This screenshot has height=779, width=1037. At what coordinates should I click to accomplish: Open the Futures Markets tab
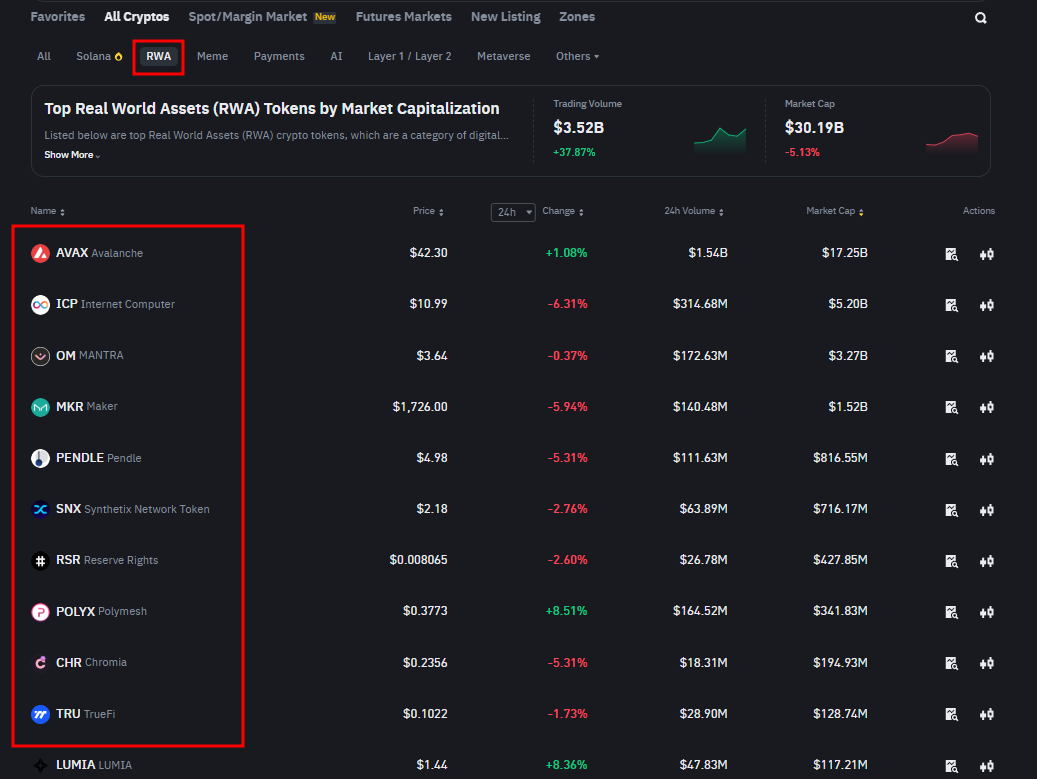coord(403,17)
